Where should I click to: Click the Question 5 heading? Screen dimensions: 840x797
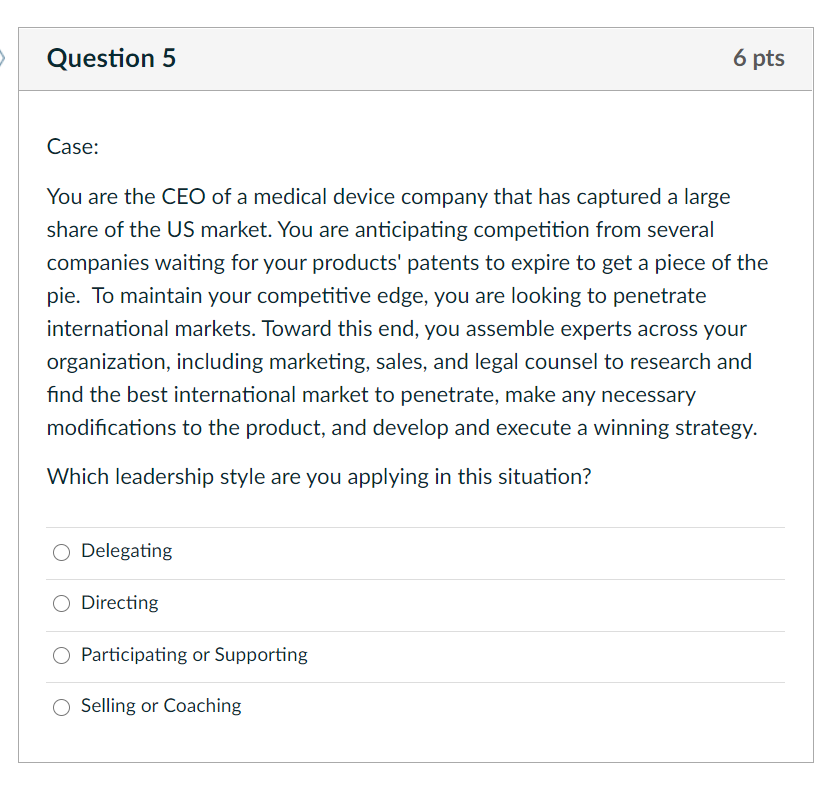tap(111, 58)
